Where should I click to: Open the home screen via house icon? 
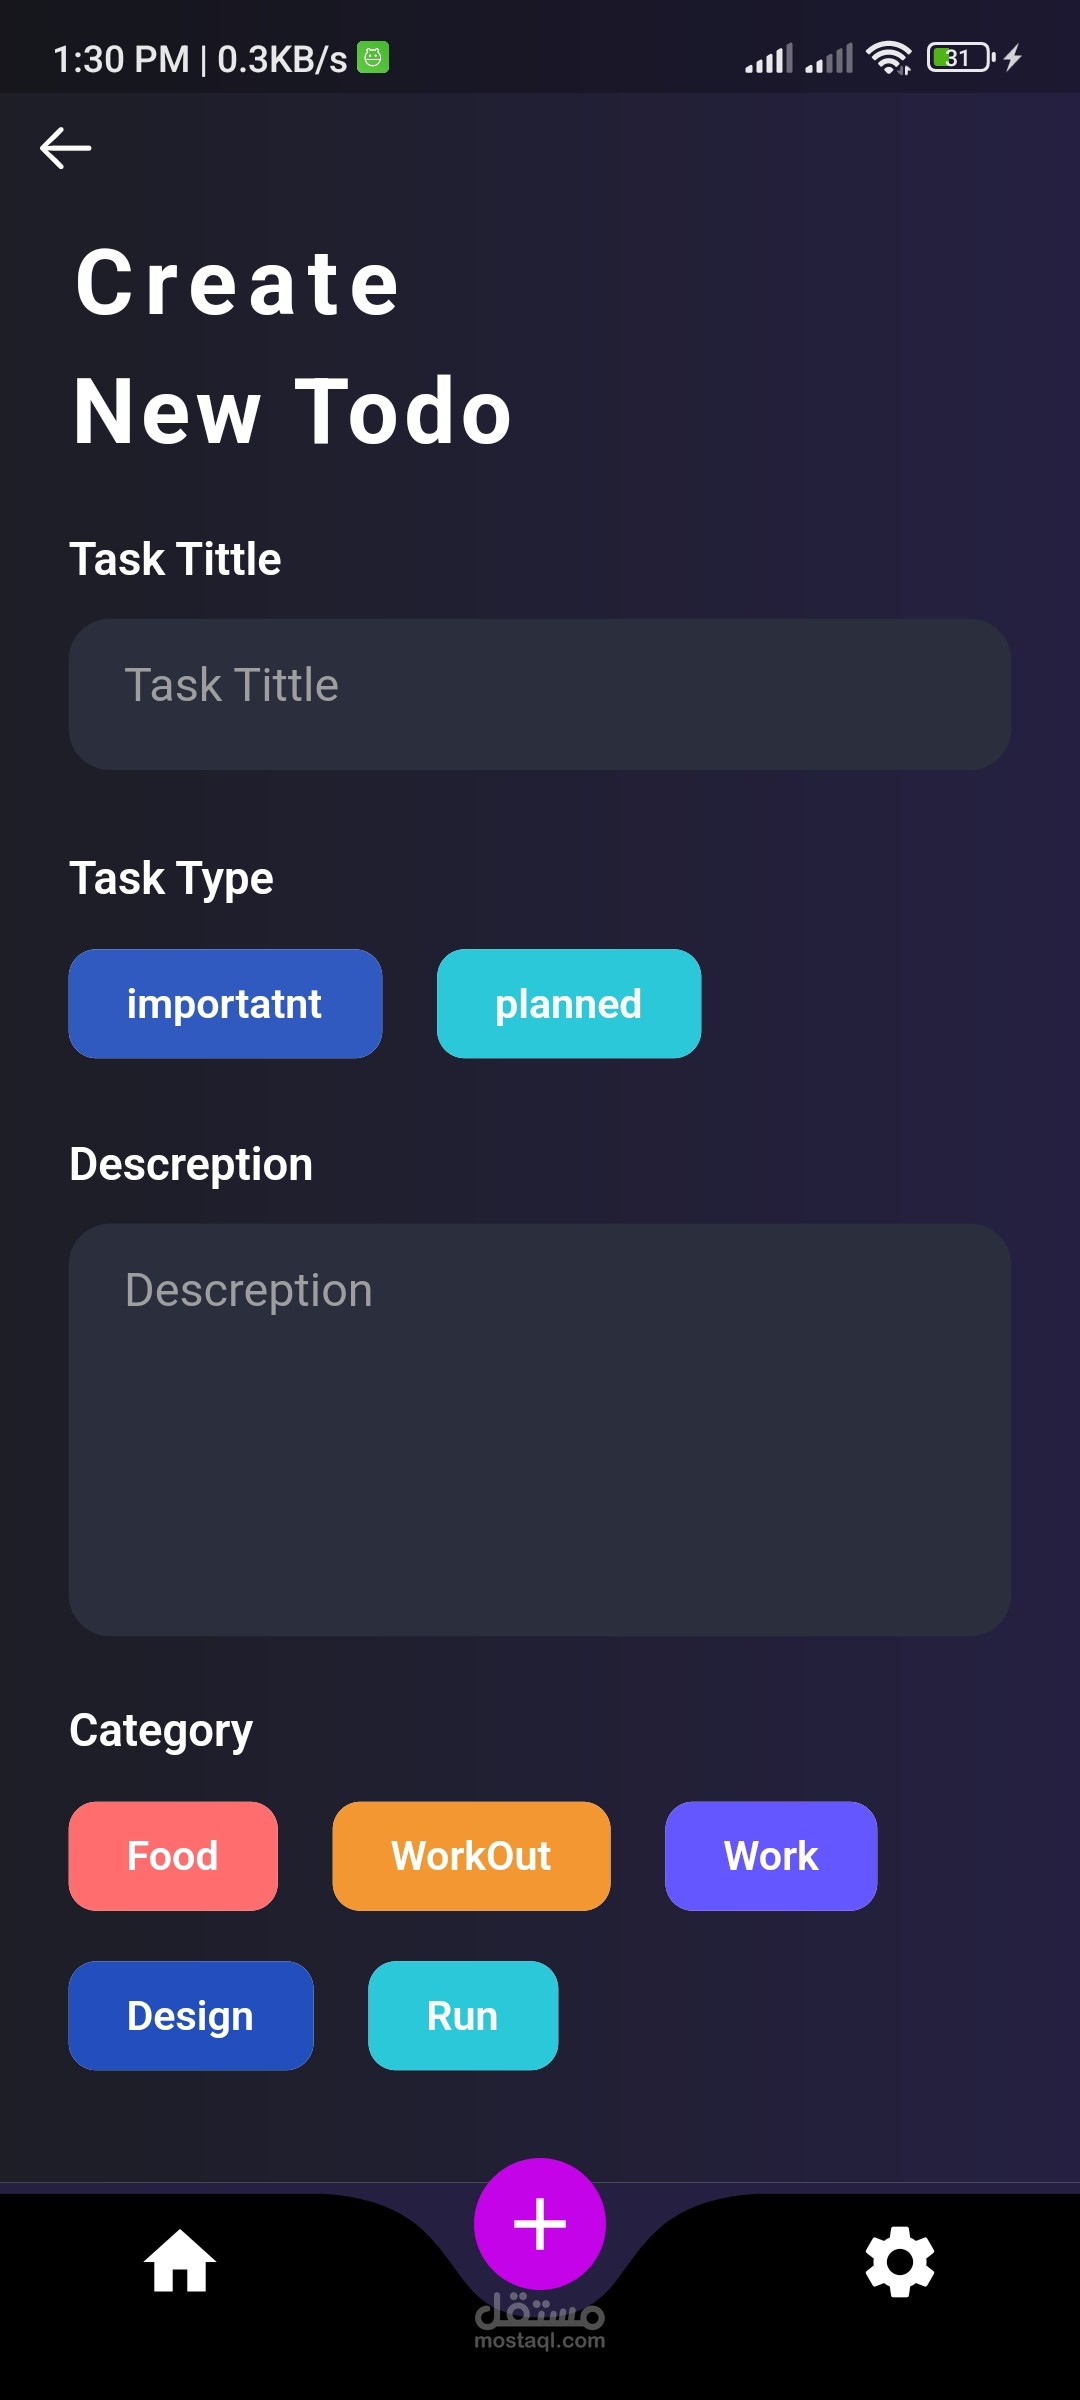click(180, 2262)
